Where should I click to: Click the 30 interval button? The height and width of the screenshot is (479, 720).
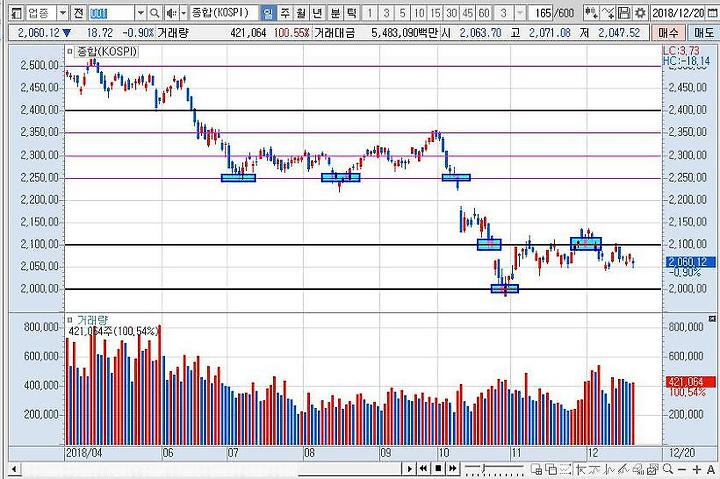451,13
